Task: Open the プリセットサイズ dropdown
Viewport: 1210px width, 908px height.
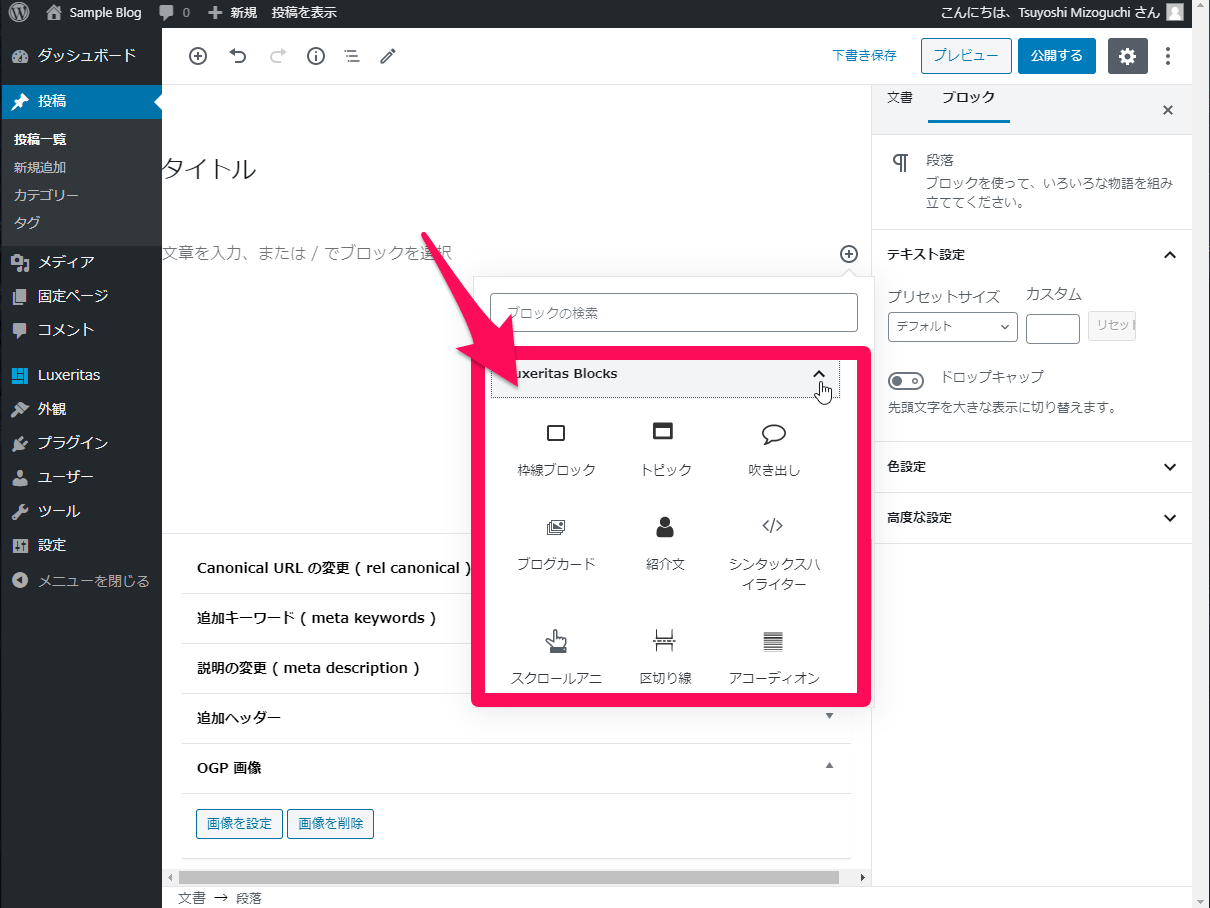Action: (x=952, y=327)
